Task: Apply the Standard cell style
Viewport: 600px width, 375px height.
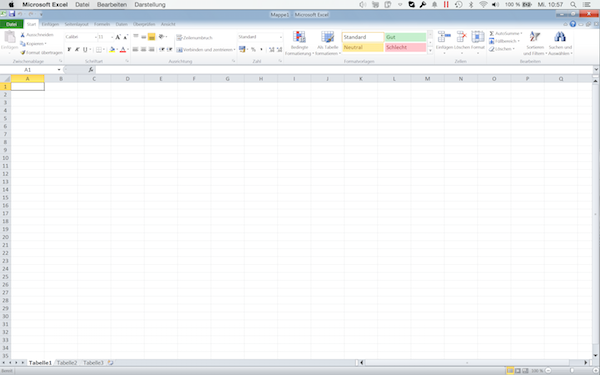Action: 363,37
